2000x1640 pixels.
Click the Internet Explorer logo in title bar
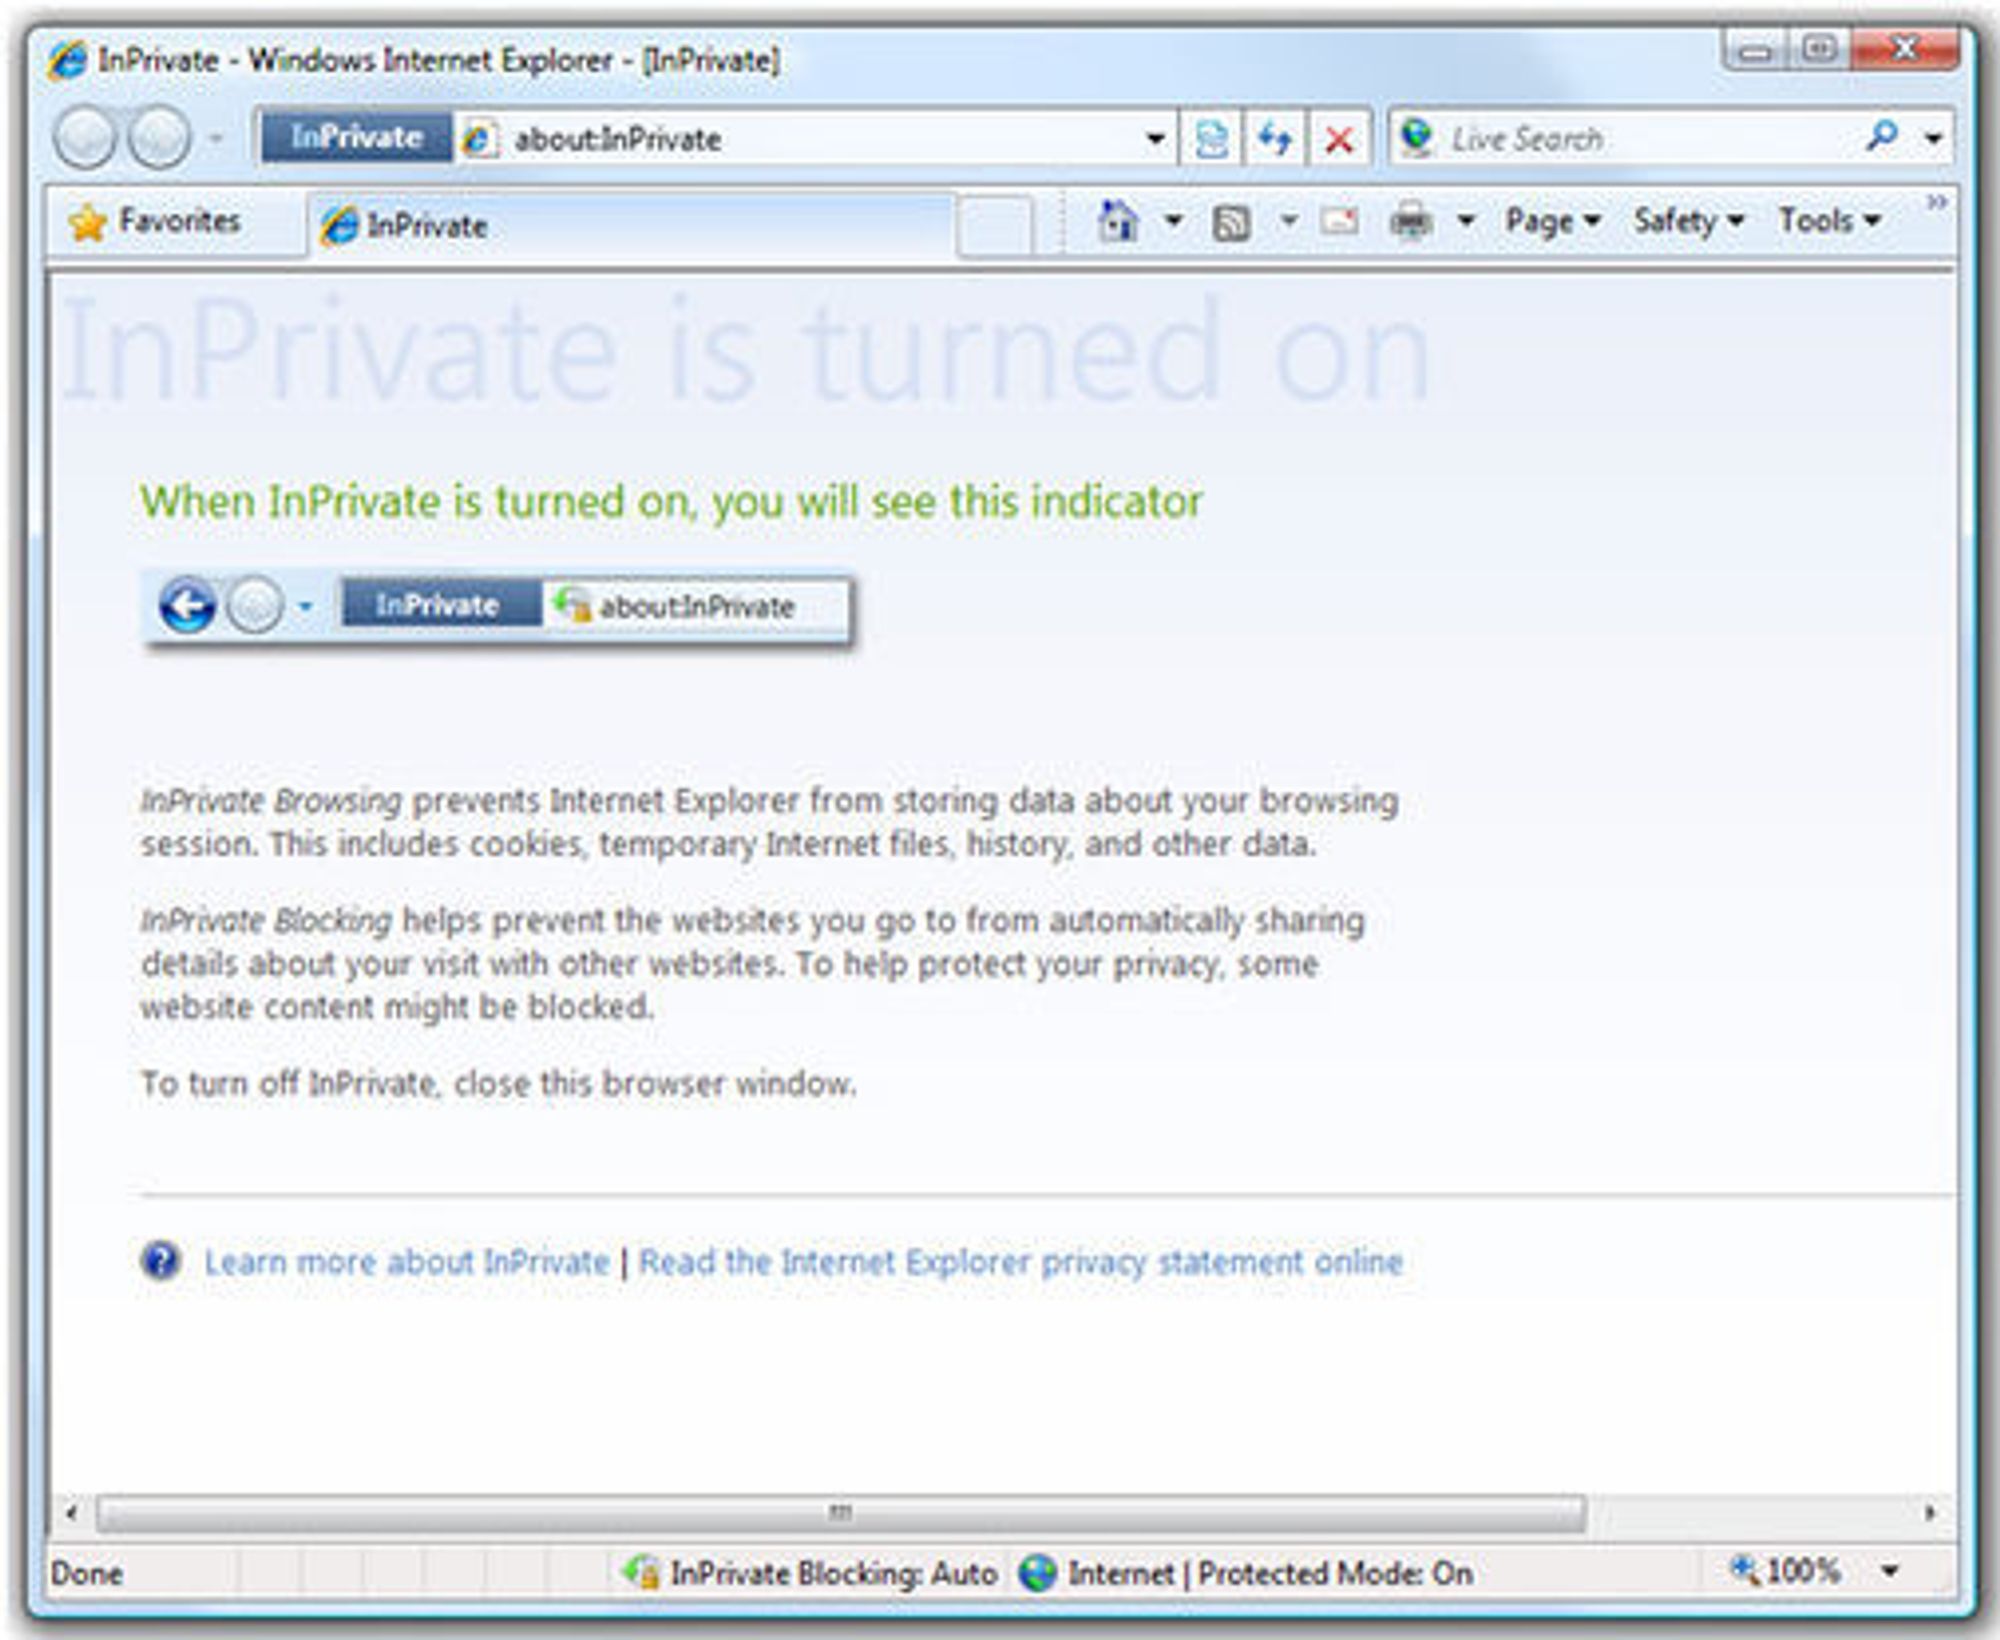(x=67, y=60)
